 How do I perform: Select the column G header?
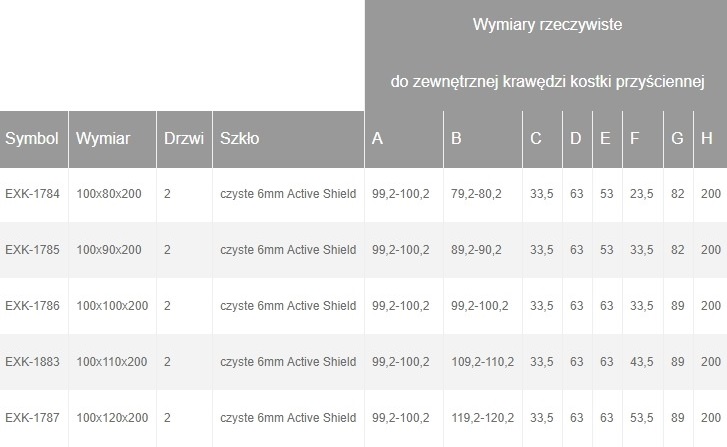(x=677, y=139)
